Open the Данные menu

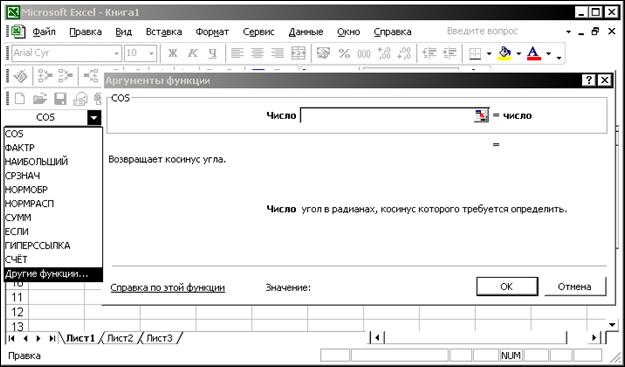pos(306,32)
